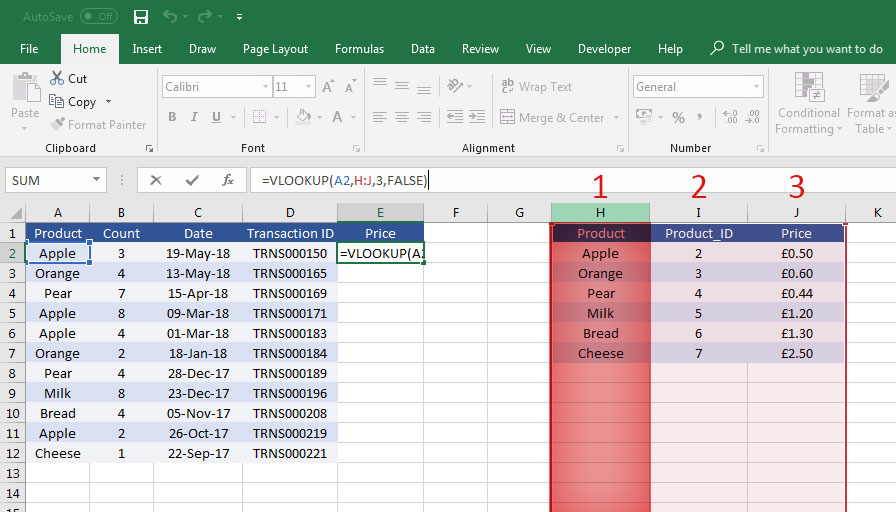Switch to the Formulas tab
896x512 pixels.
359,49
